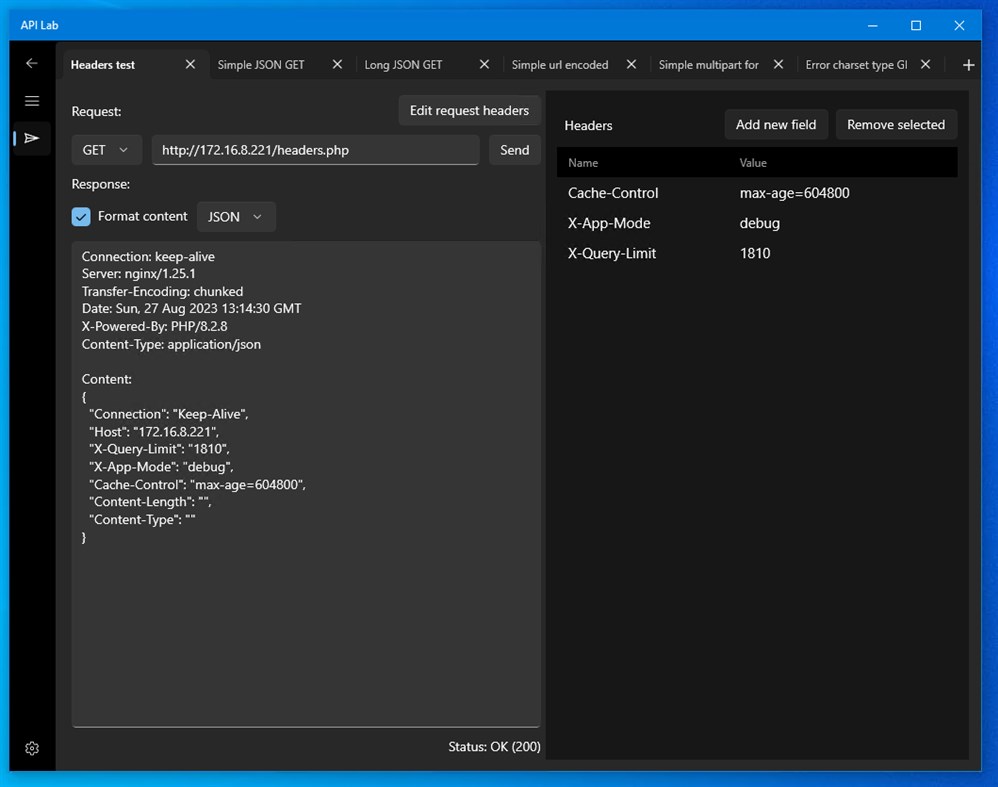This screenshot has height=787, width=998.
Task: Open settings via the gear icon
Action: click(x=31, y=748)
